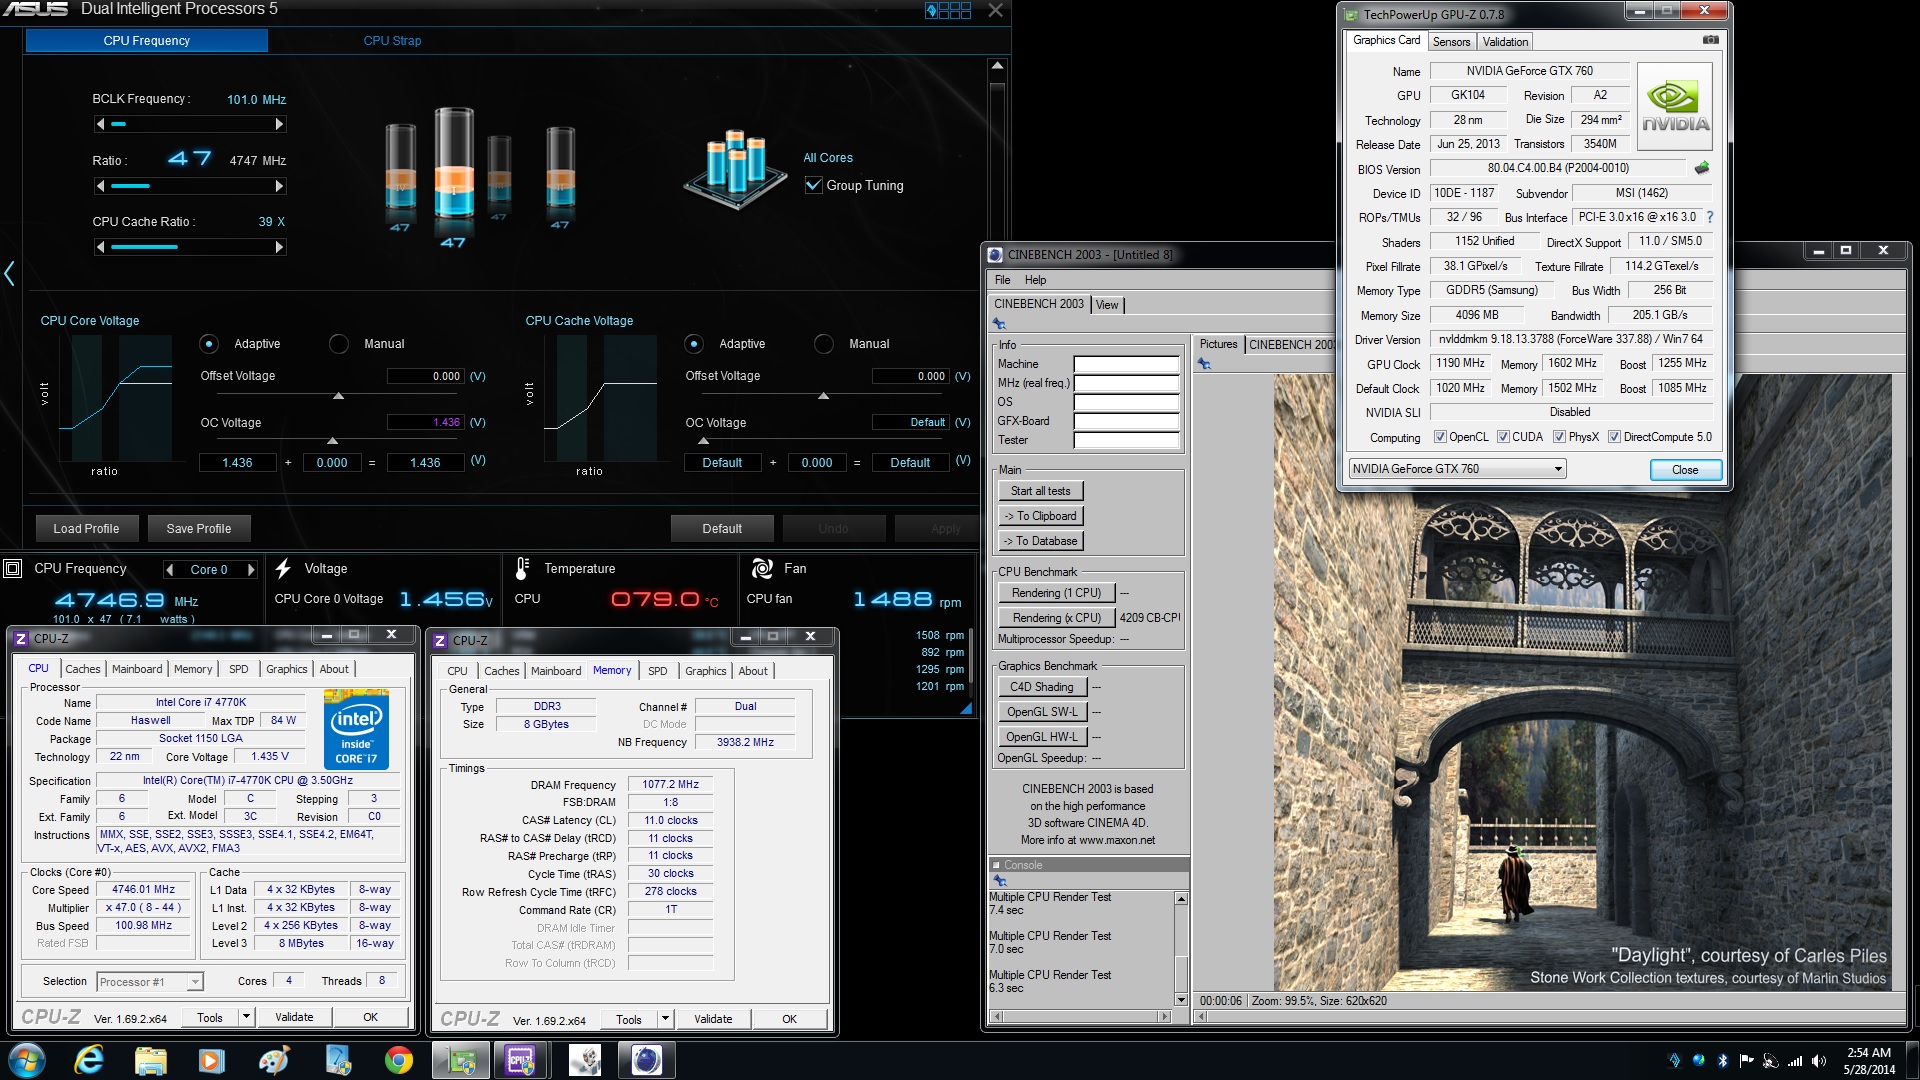This screenshot has width=1920, height=1080.
Task: Click the GPU-Z screenshot camera icon
Action: pos(1711,40)
